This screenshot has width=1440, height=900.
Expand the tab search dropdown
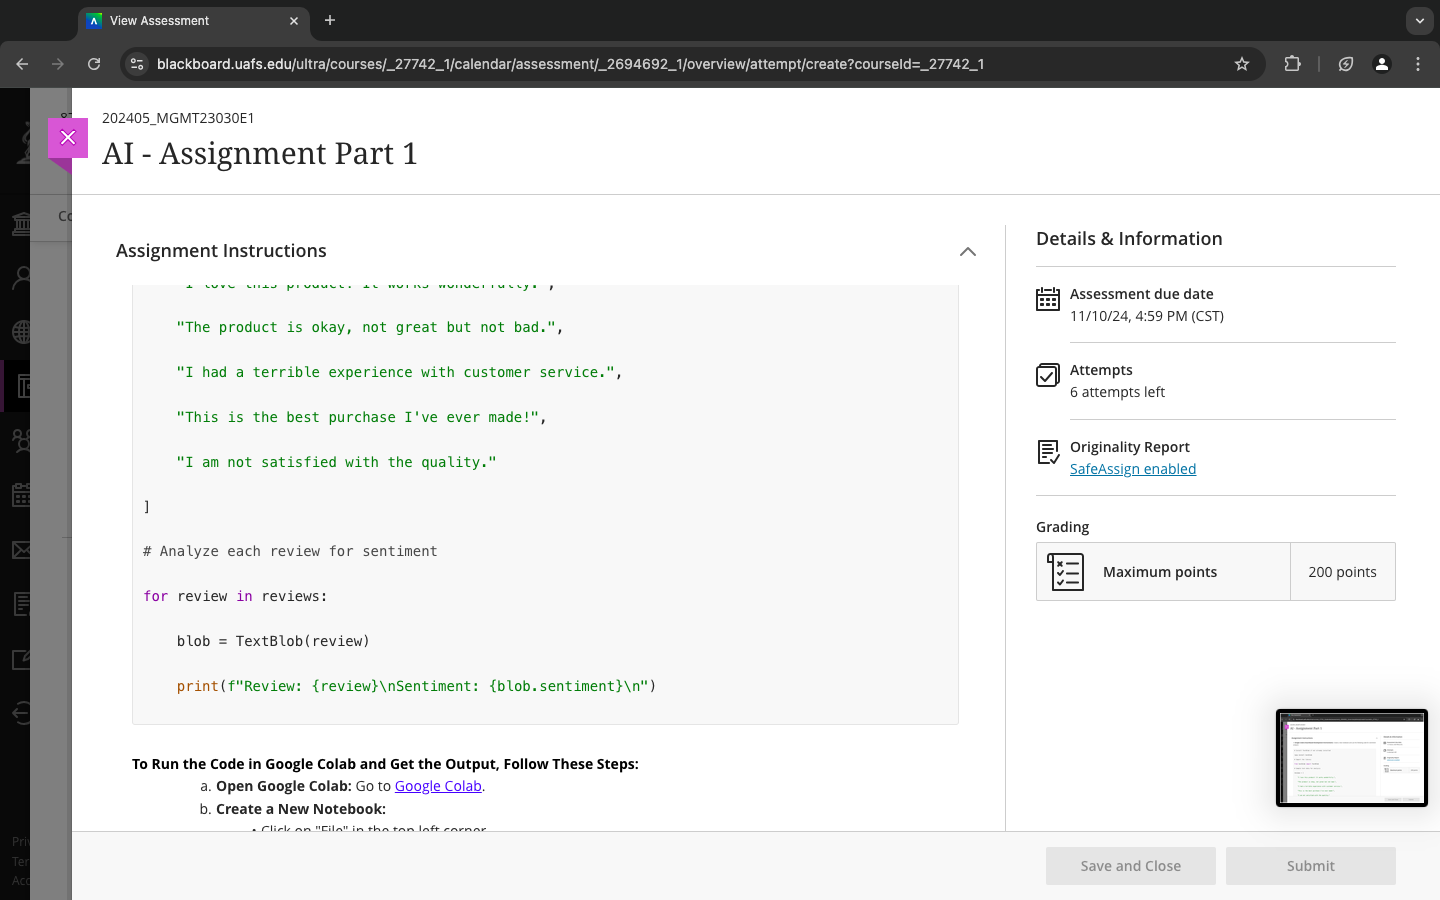tap(1420, 20)
